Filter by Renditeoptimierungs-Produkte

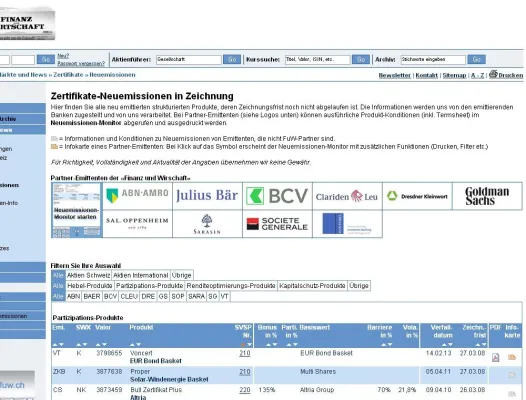(231, 286)
